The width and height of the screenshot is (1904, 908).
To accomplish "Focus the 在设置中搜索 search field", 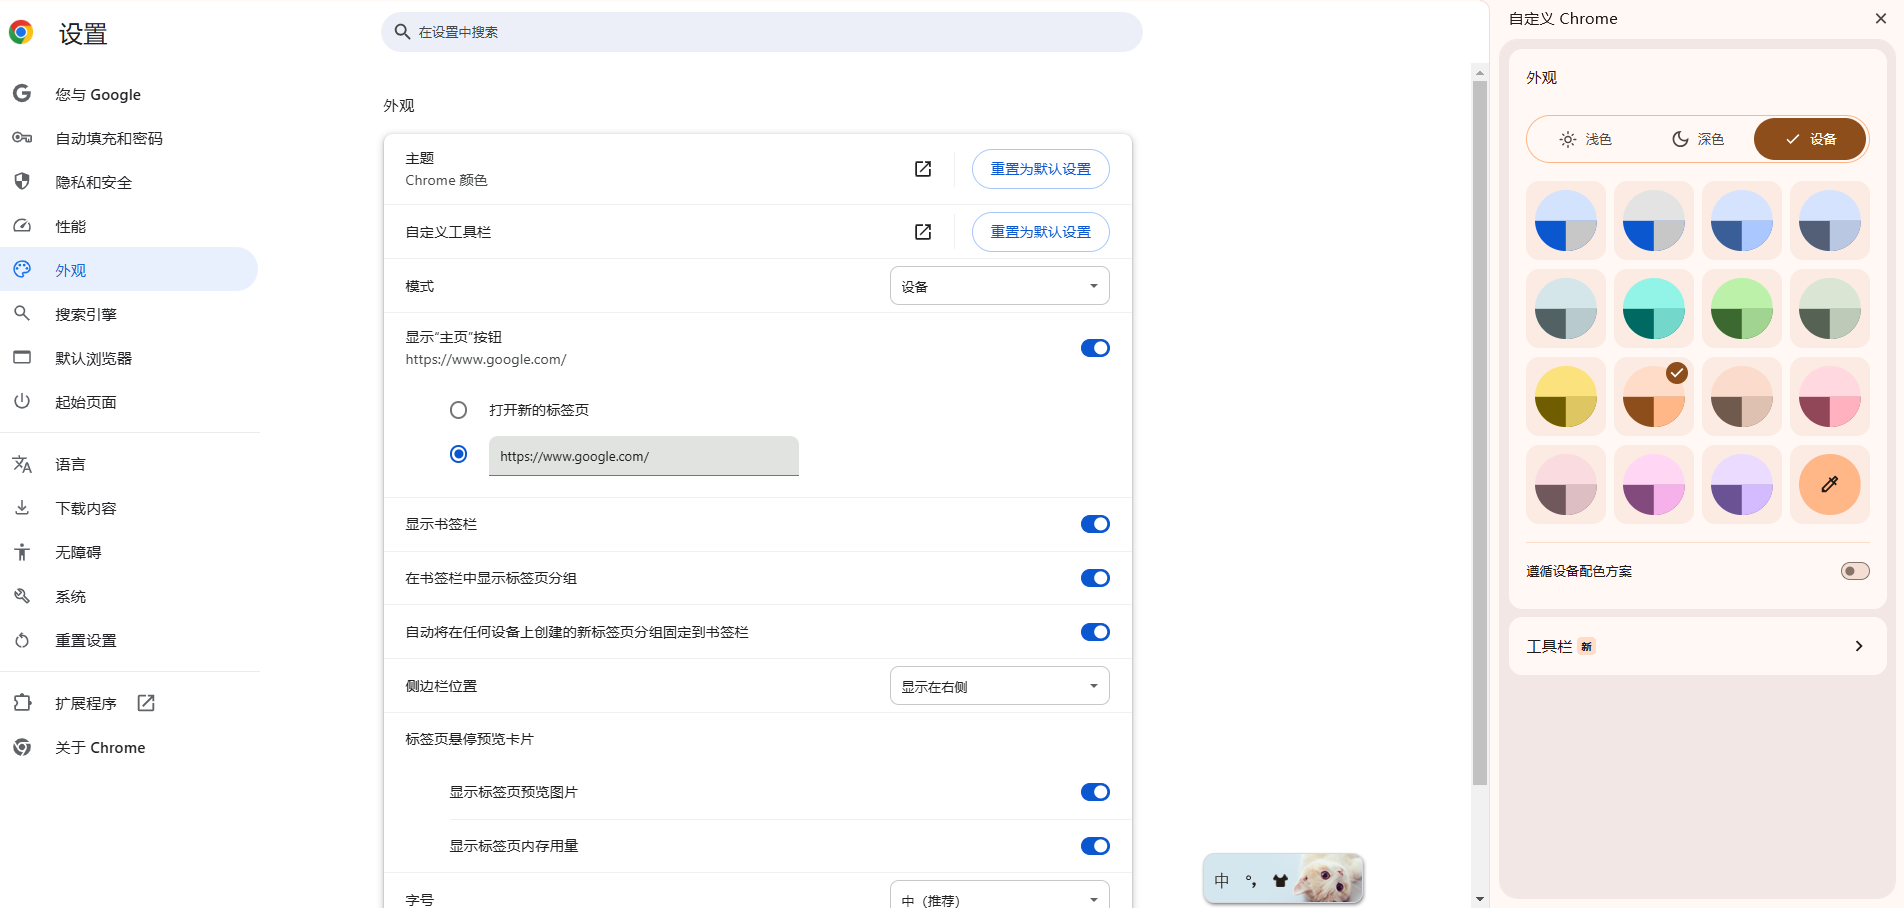I will (x=761, y=32).
